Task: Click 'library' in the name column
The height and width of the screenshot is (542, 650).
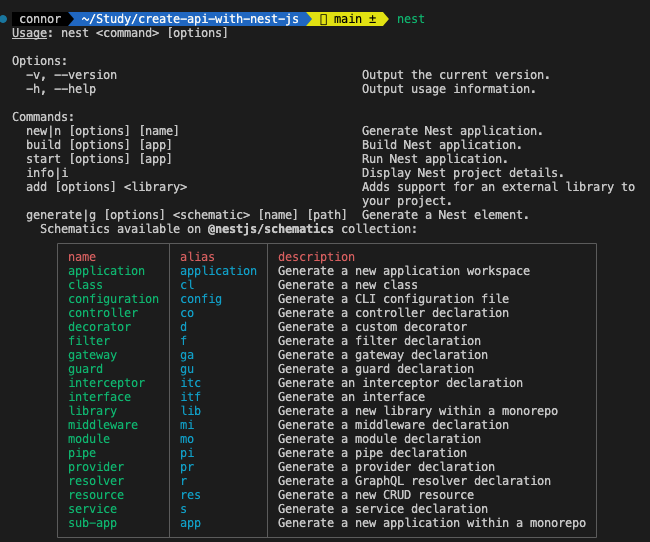Action: click(x=92, y=411)
